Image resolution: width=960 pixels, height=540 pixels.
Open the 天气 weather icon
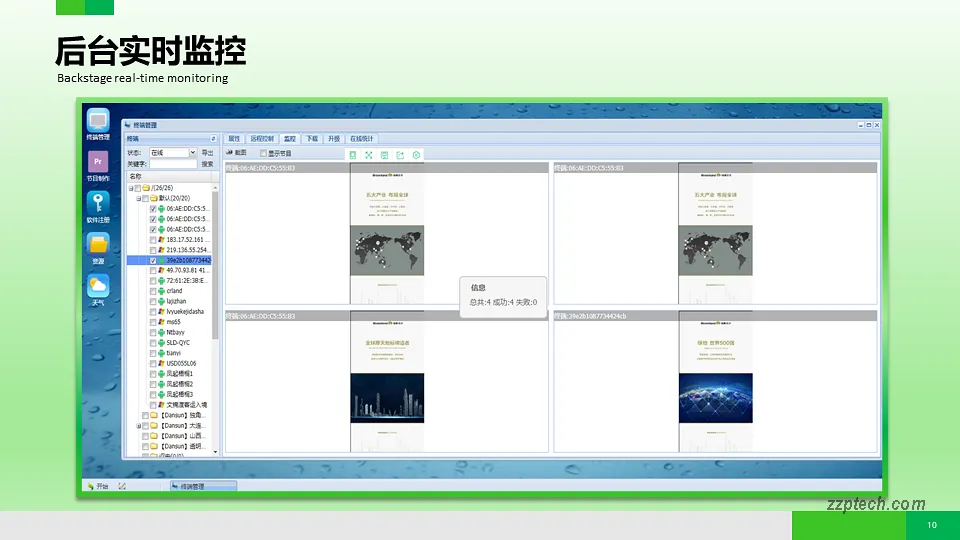coord(98,288)
